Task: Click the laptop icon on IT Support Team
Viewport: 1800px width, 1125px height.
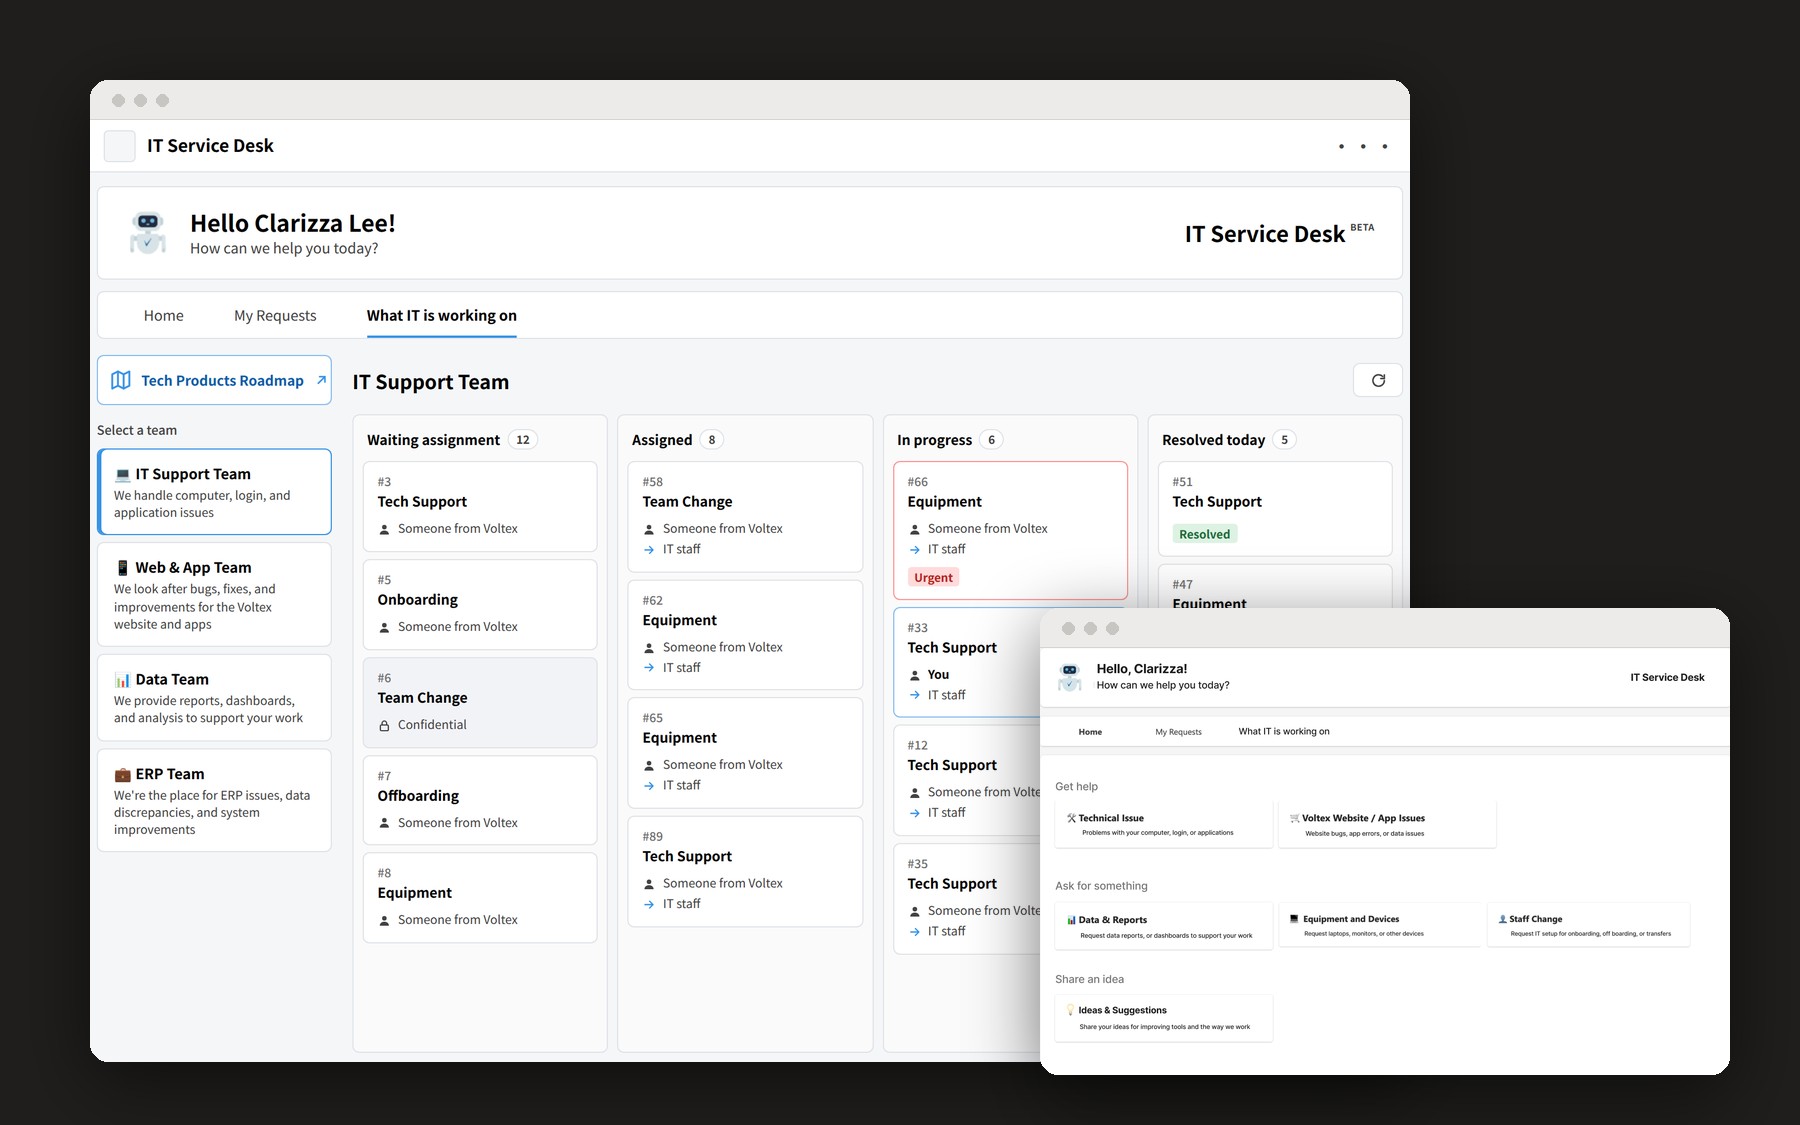Action: tap(122, 474)
